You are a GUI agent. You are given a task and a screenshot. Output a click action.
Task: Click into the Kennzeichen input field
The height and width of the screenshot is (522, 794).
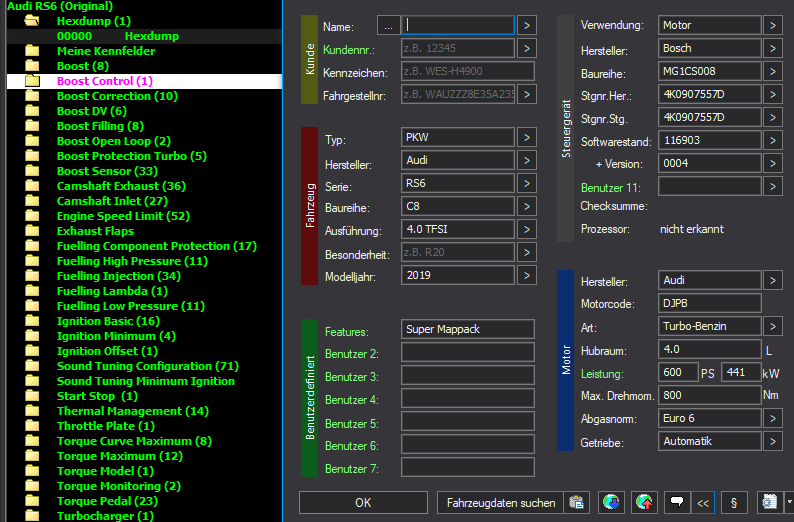click(x=467, y=71)
